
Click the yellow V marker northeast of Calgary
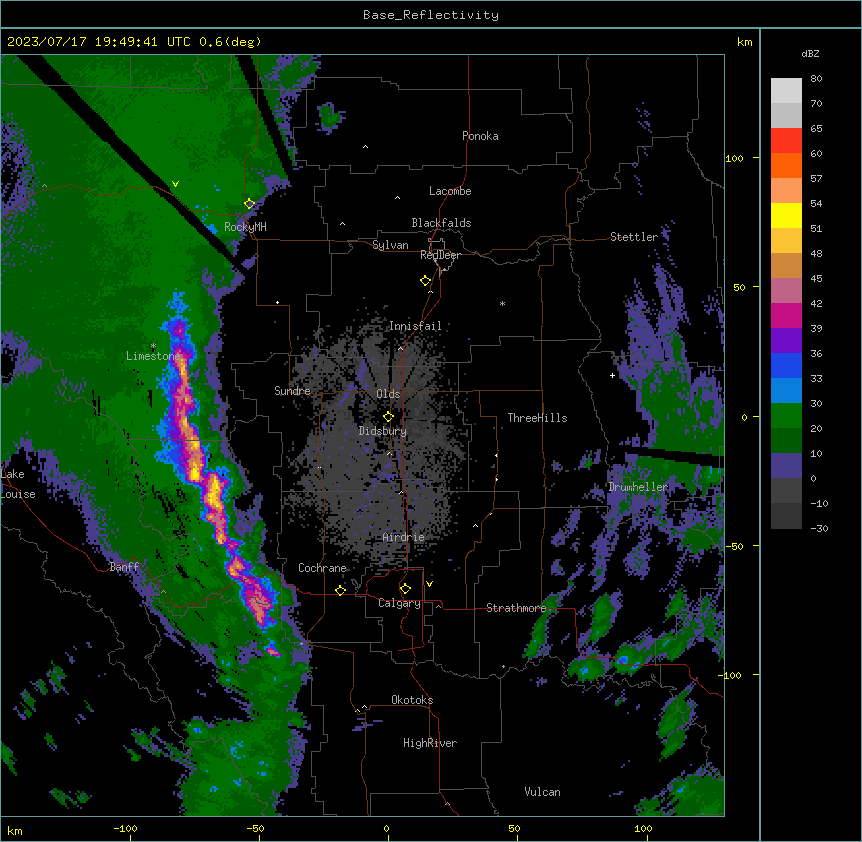pos(429,584)
